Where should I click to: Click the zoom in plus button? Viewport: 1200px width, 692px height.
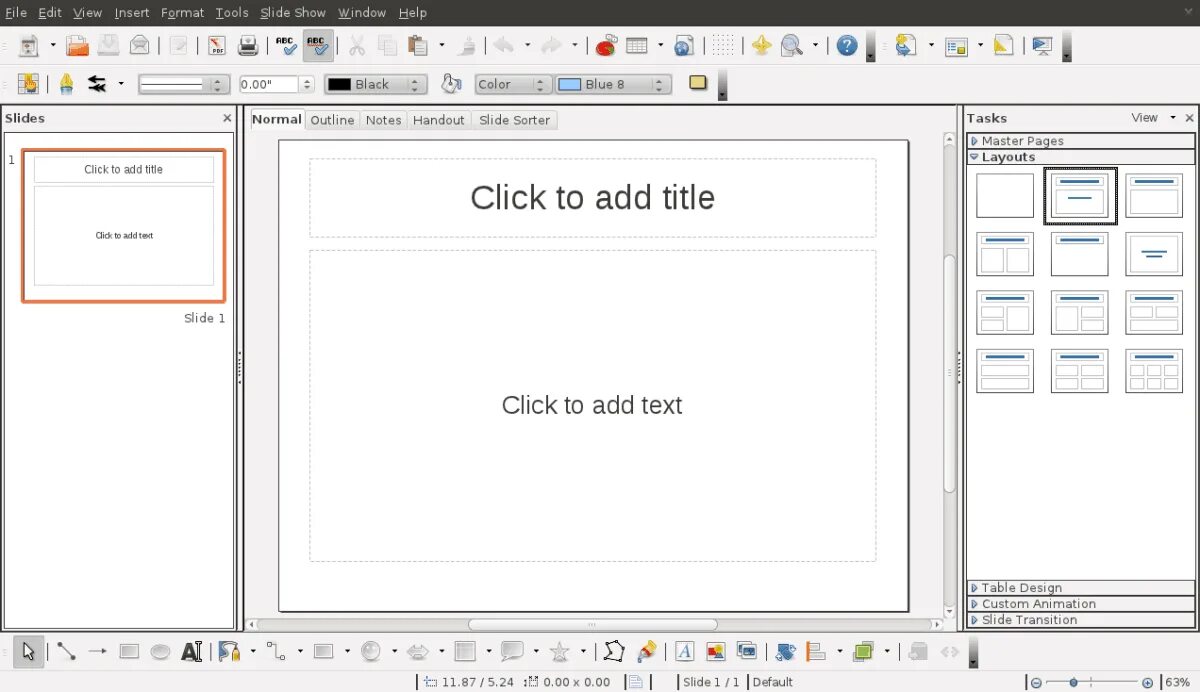click(x=1148, y=682)
